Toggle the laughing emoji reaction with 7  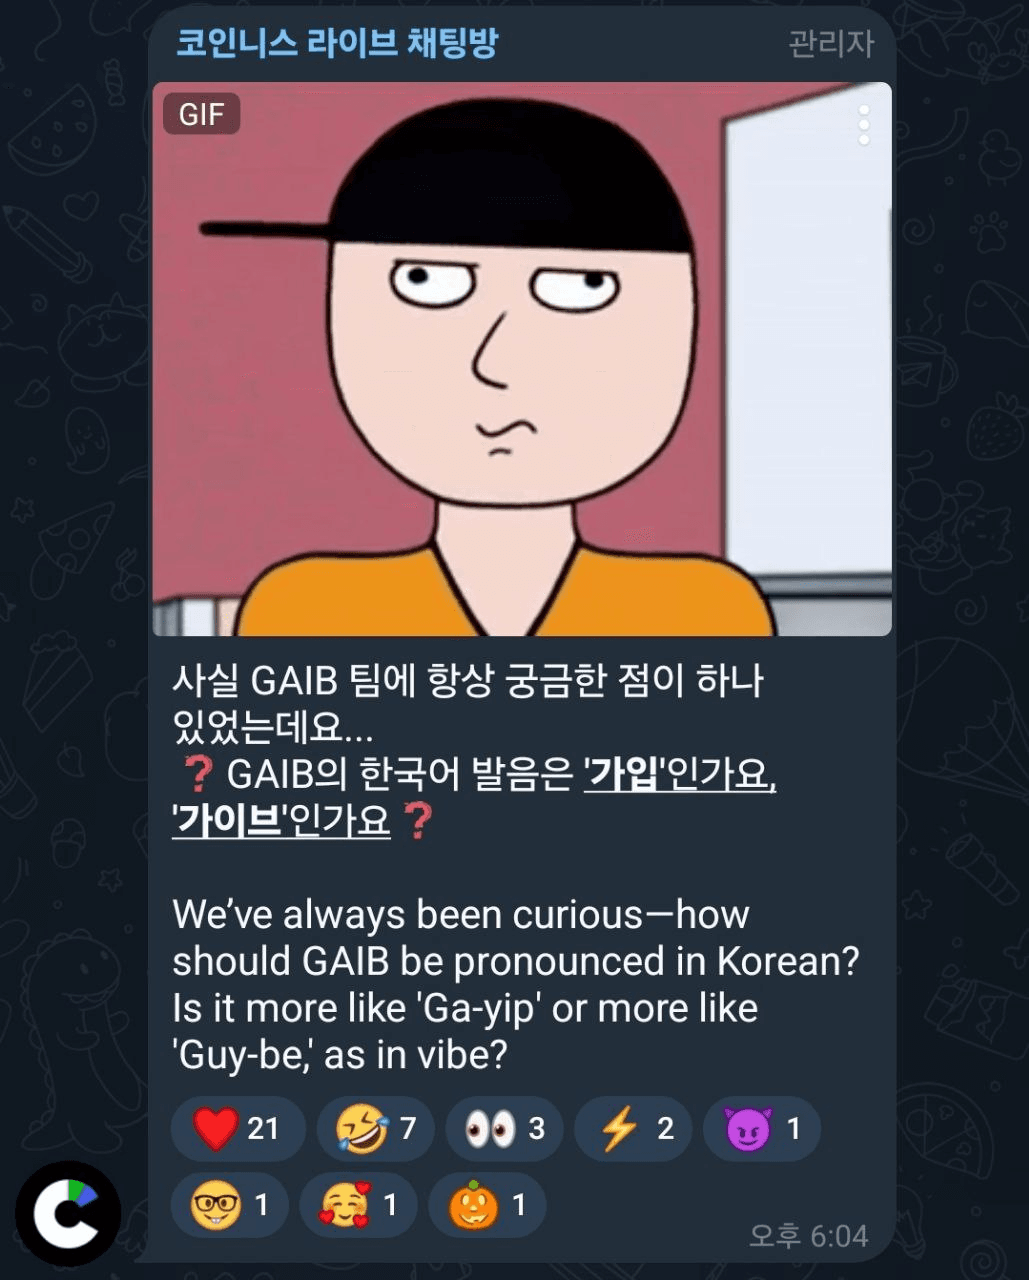[x=375, y=1129]
